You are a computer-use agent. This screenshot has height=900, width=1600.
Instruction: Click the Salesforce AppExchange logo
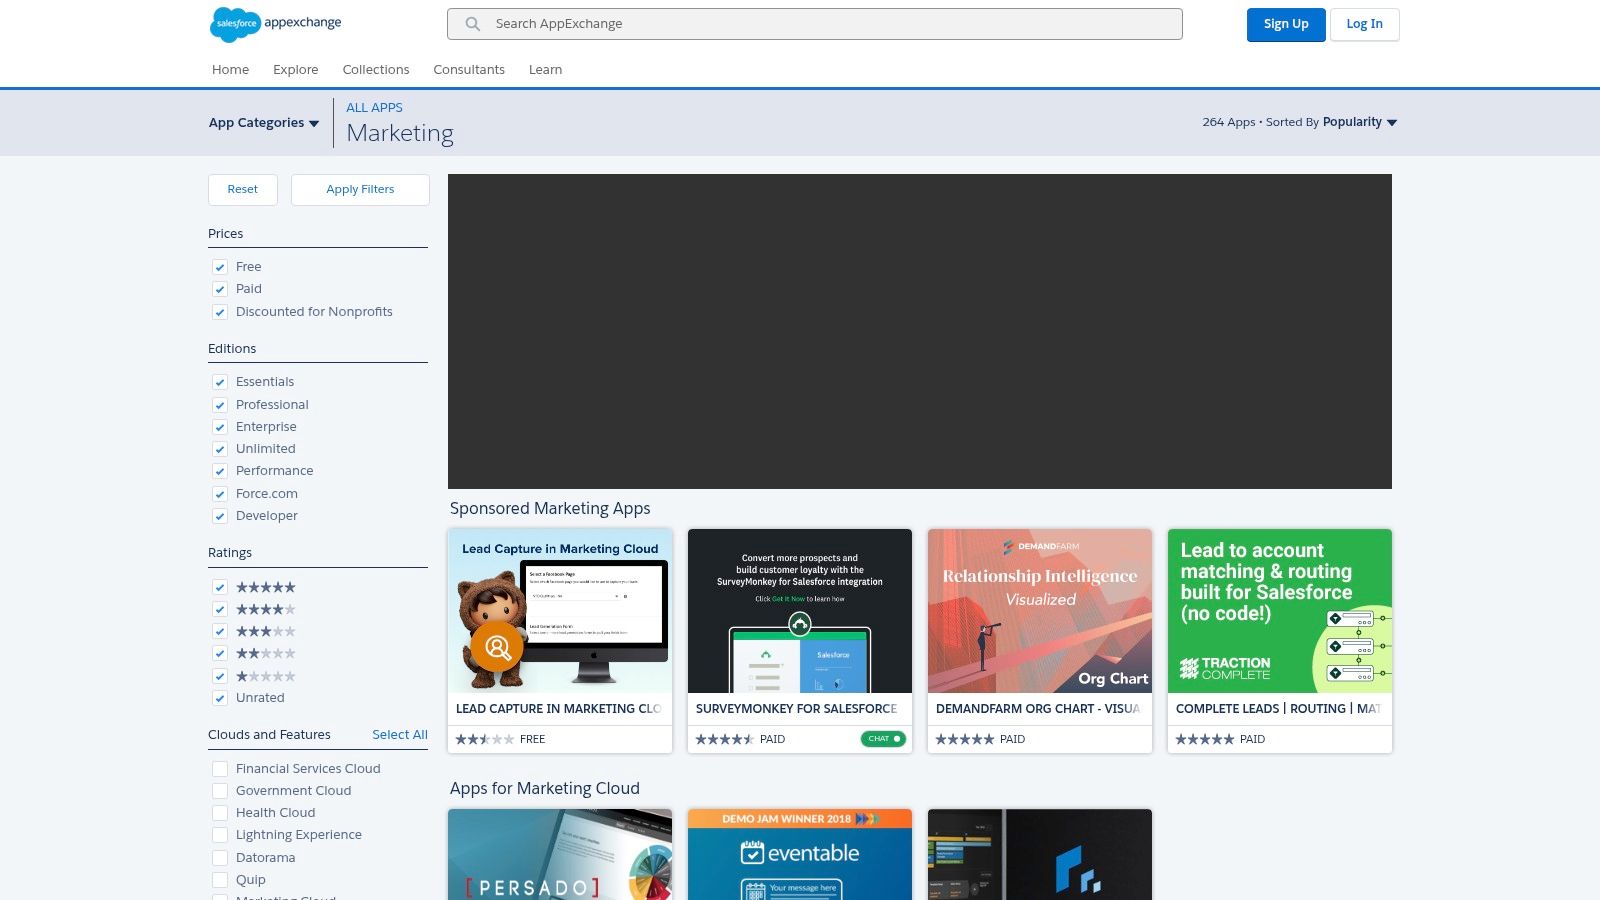[x=276, y=23]
